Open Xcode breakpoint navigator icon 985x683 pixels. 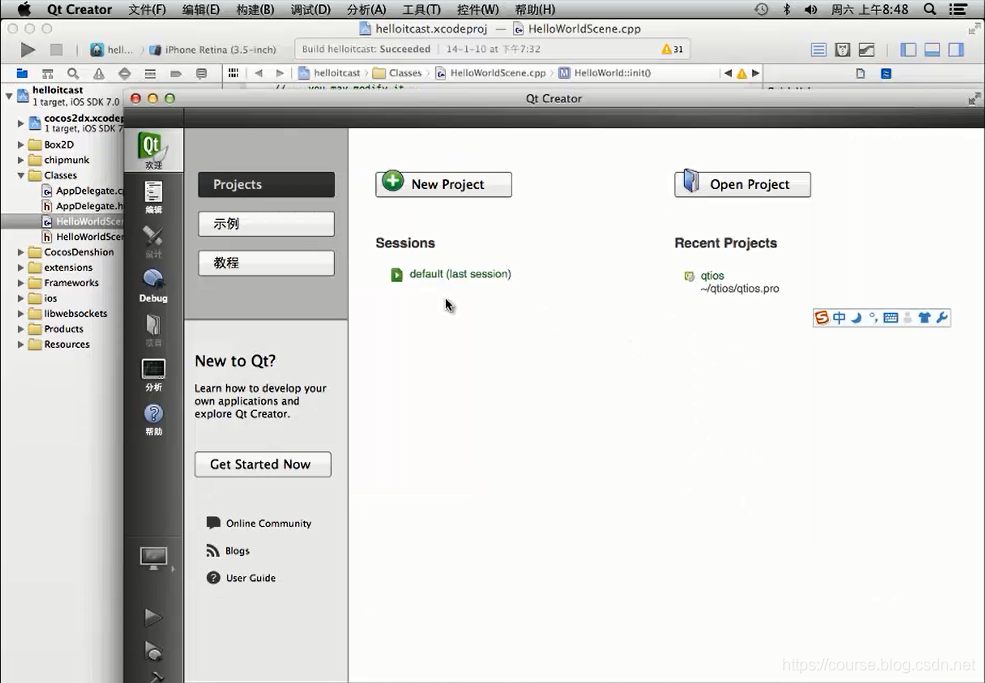pyautogui.click(x=176, y=74)
